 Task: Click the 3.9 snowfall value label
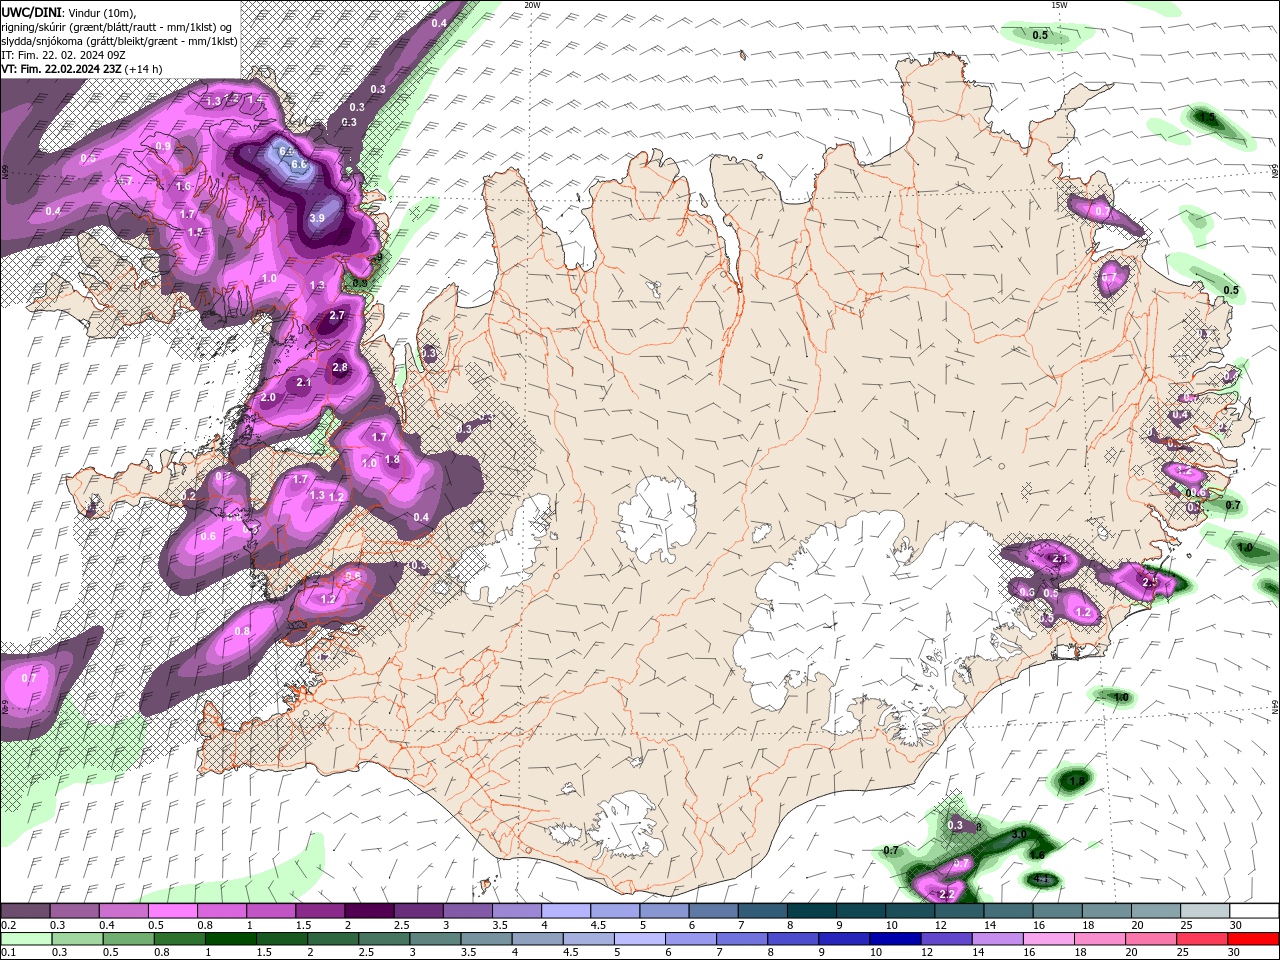[317, 218]
